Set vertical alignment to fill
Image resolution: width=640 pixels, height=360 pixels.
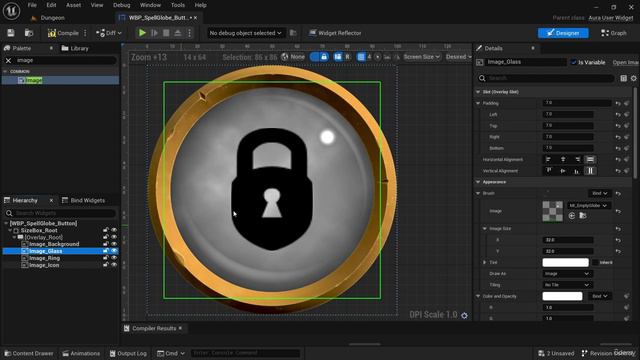[590, 171]
